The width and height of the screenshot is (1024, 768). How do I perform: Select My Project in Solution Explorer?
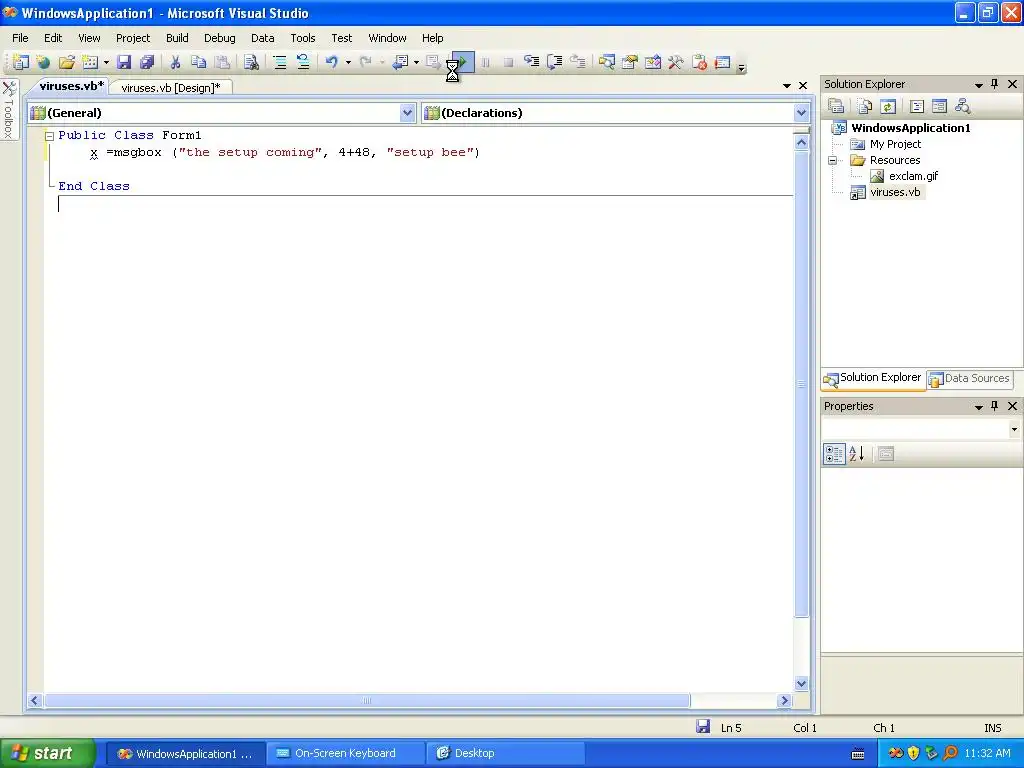click(x=895, y=144)
